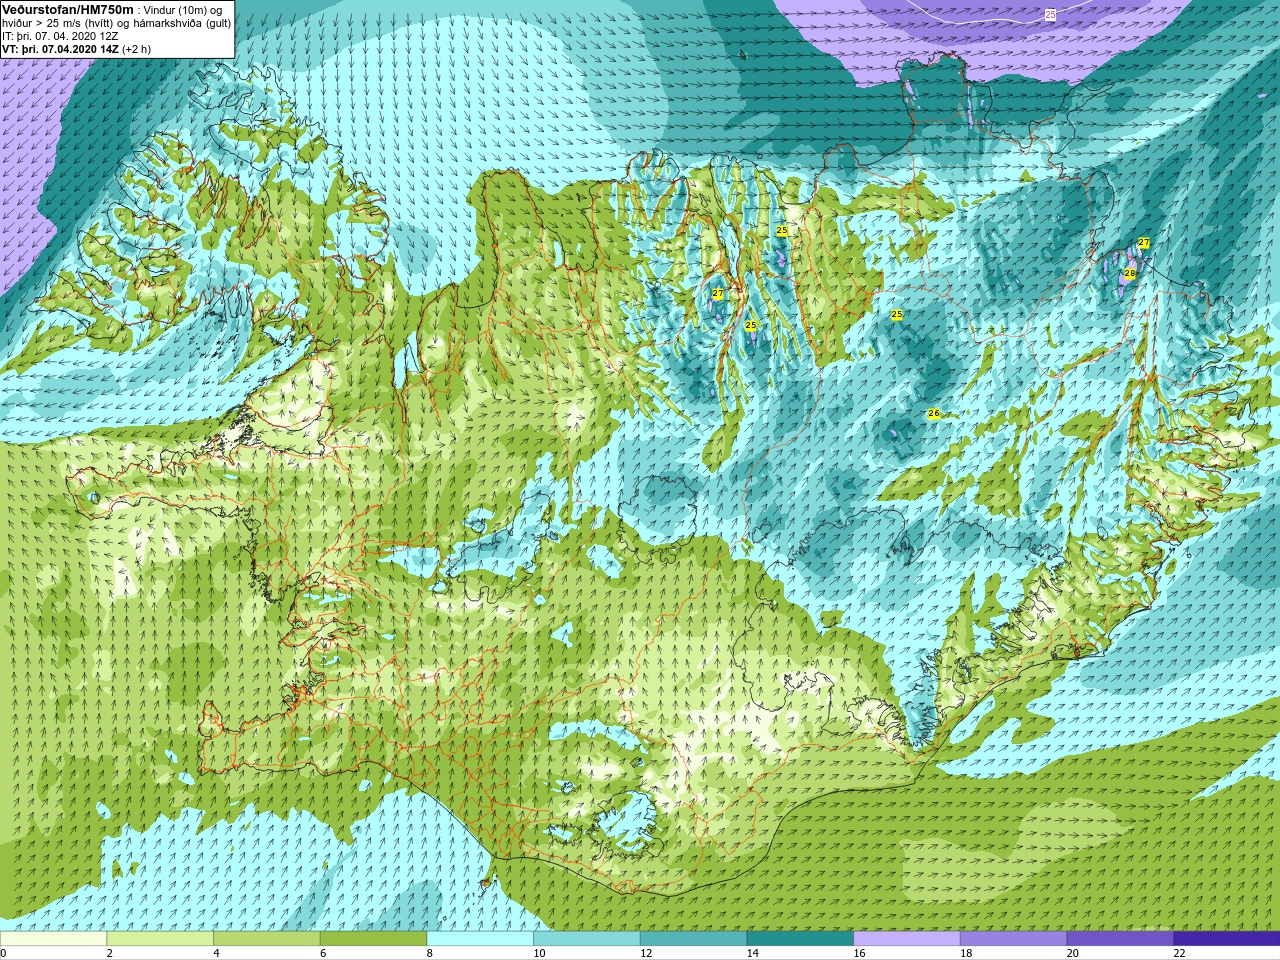This screenshot has width=1280, height=960.
Task: Click the 'VT: þri. 07.04.2020 14Z' valid time
Action: [61, 48]
